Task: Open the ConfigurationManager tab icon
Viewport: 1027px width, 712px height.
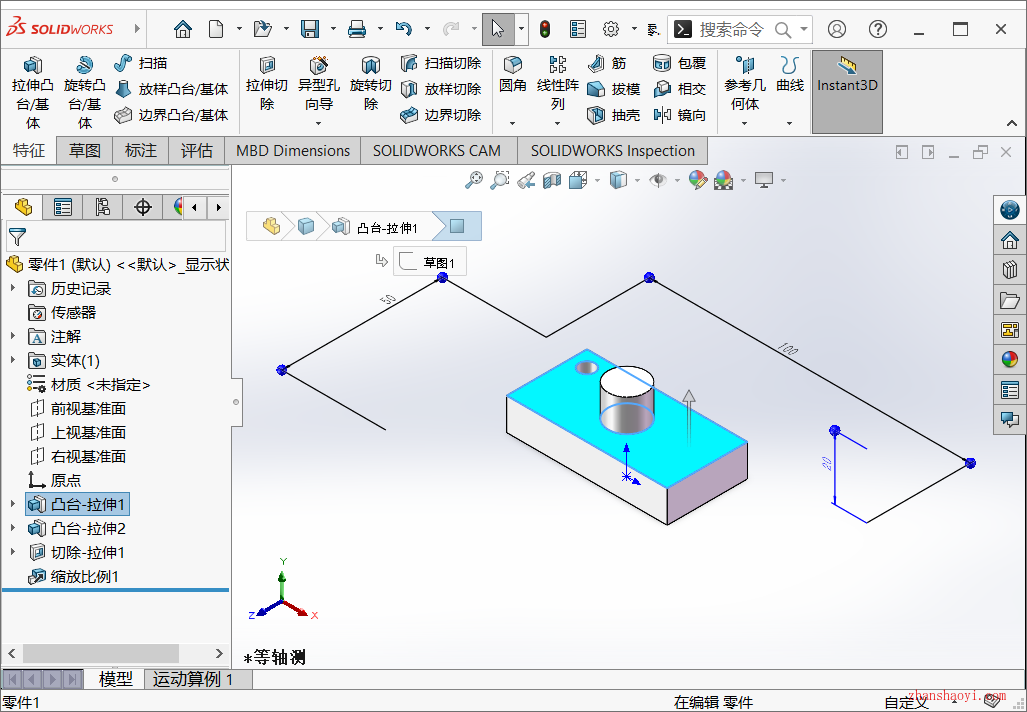Action: pyautogui.click(x=102, y=208)
